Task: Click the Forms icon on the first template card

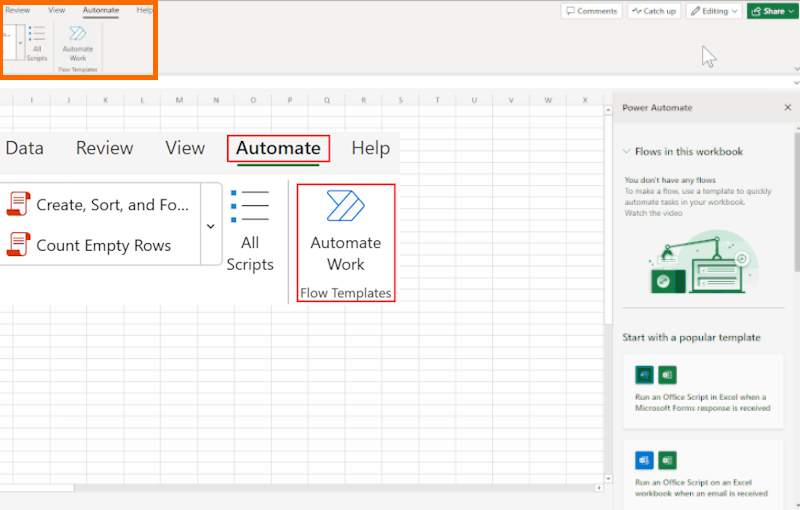Action: tap(644, 375)
